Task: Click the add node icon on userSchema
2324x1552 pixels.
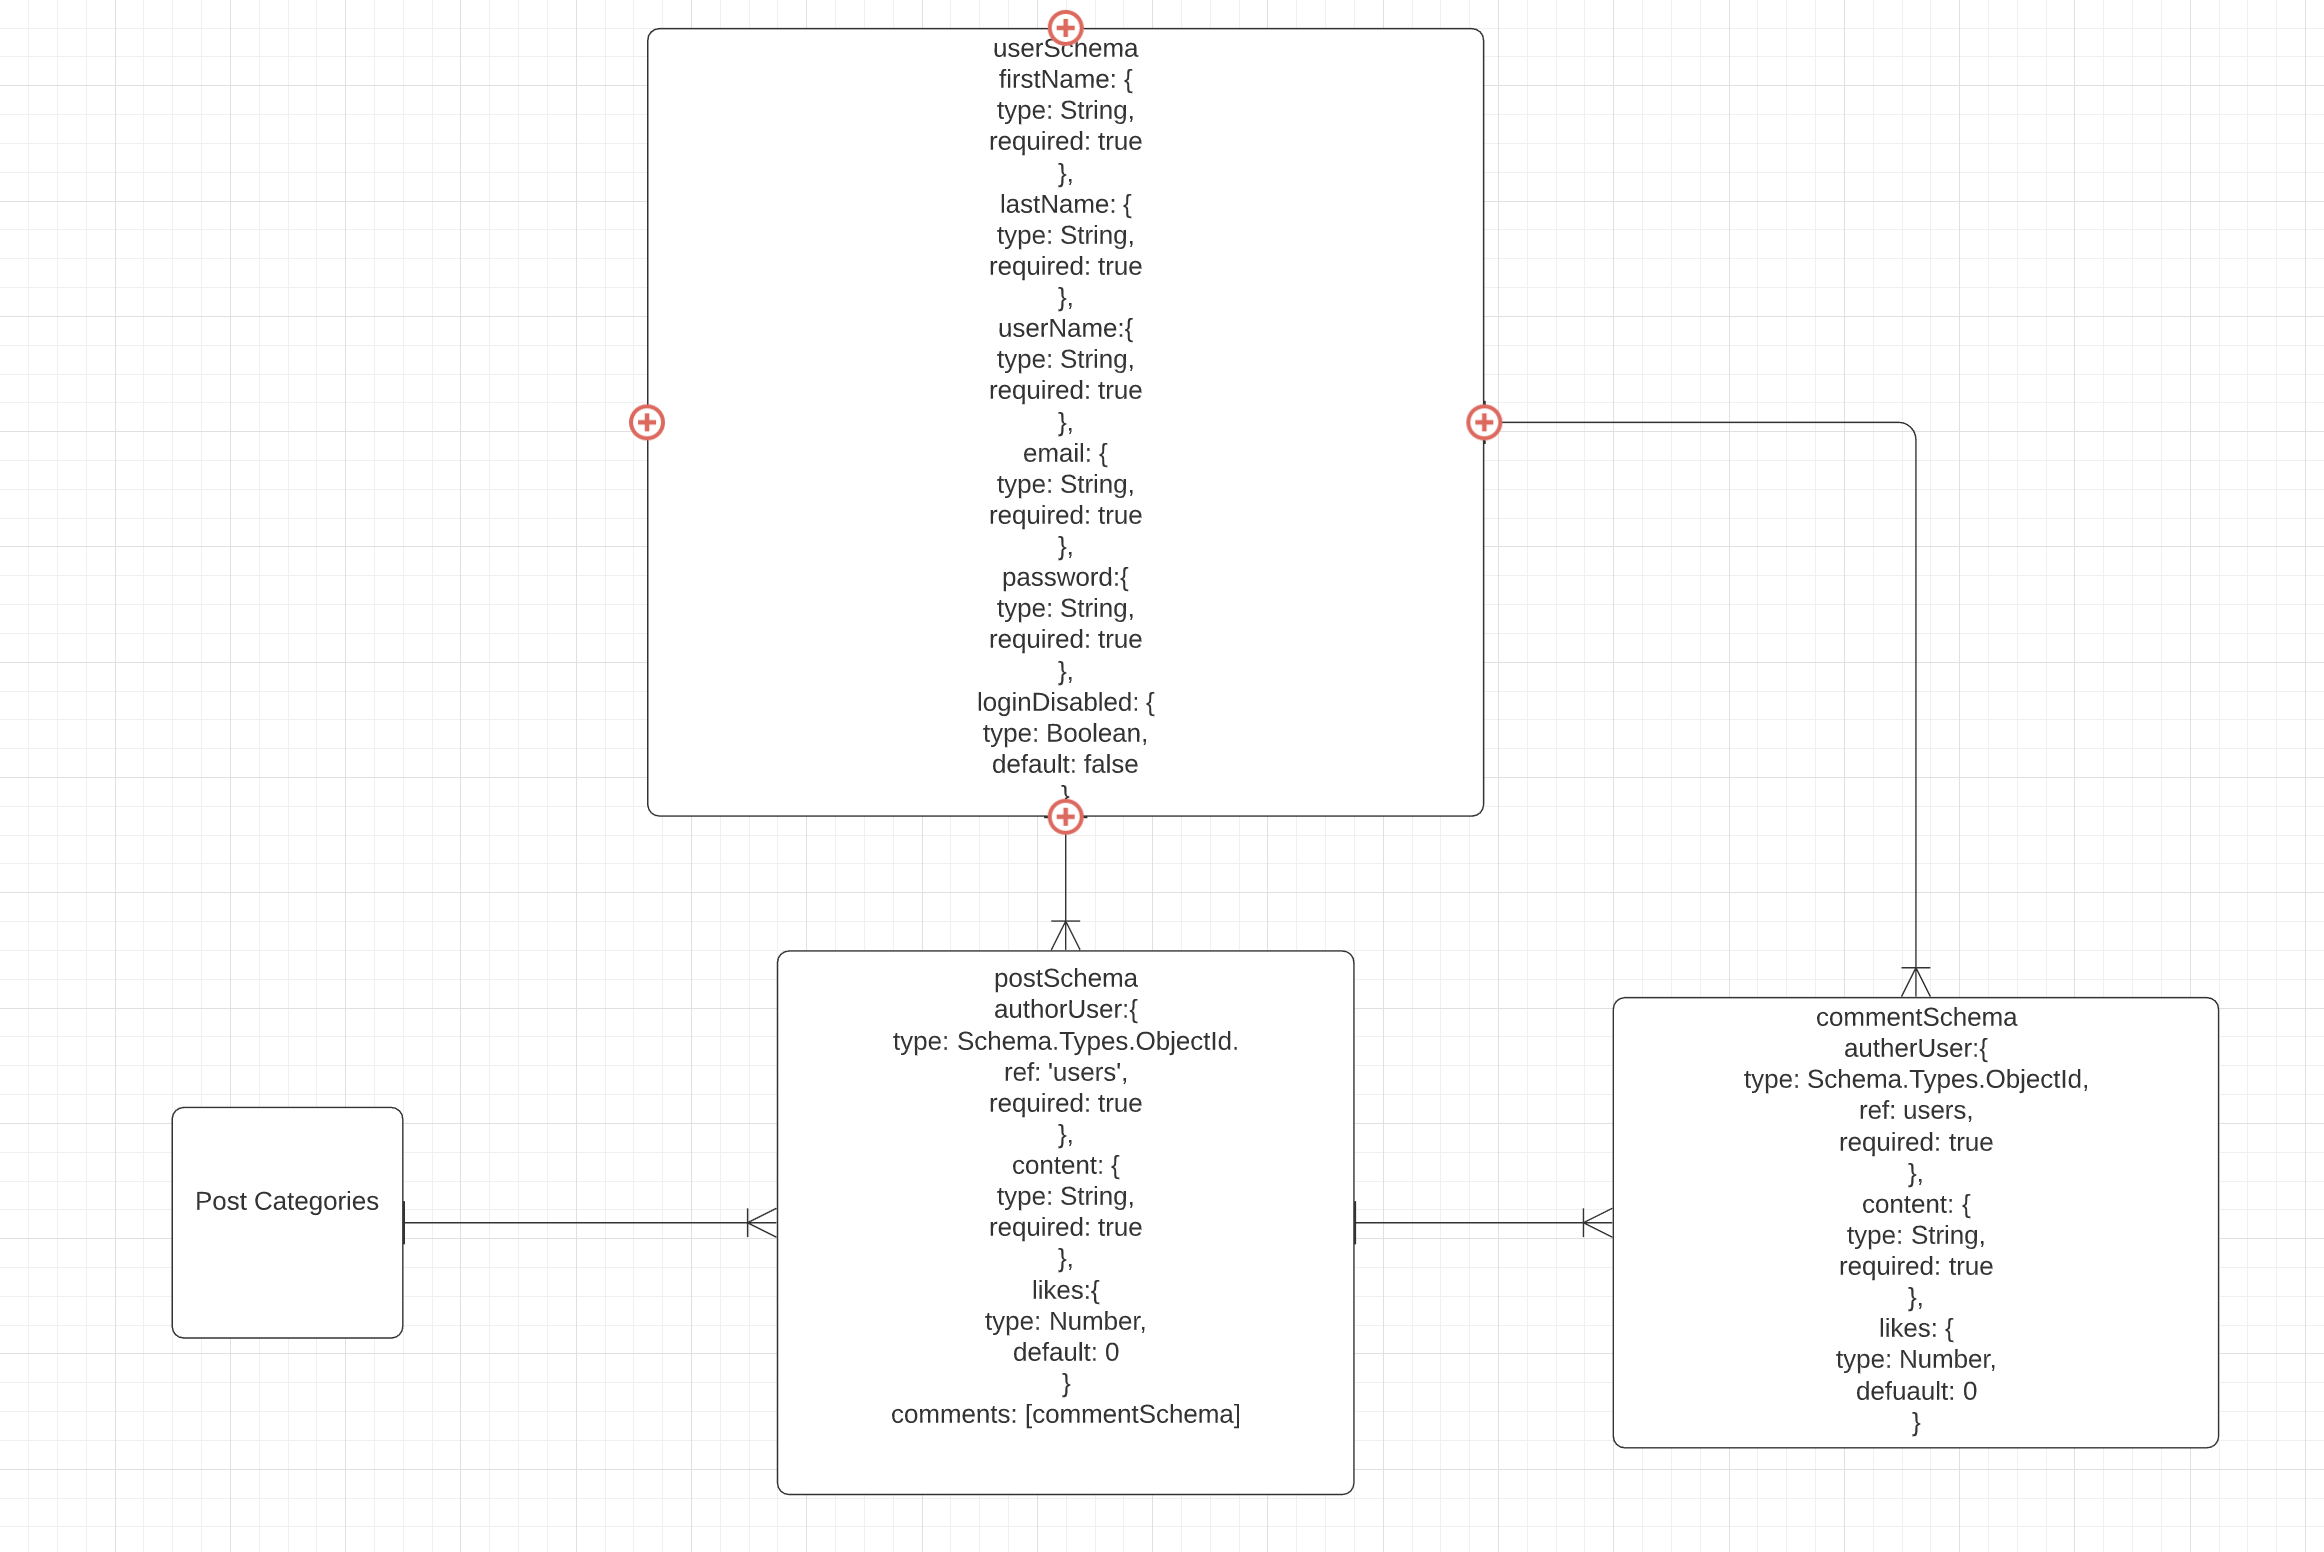Action: point(1065,26)
